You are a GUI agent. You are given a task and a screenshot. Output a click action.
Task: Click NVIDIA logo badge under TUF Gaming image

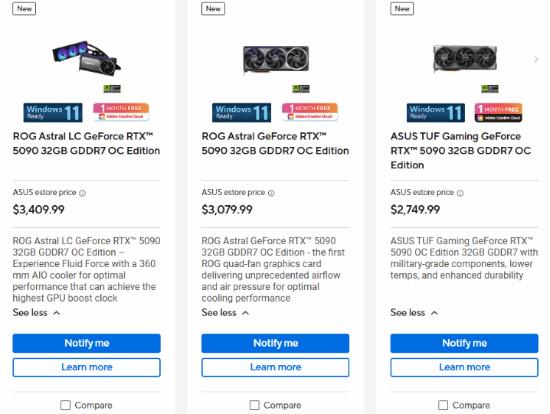(x=490, y=89)
